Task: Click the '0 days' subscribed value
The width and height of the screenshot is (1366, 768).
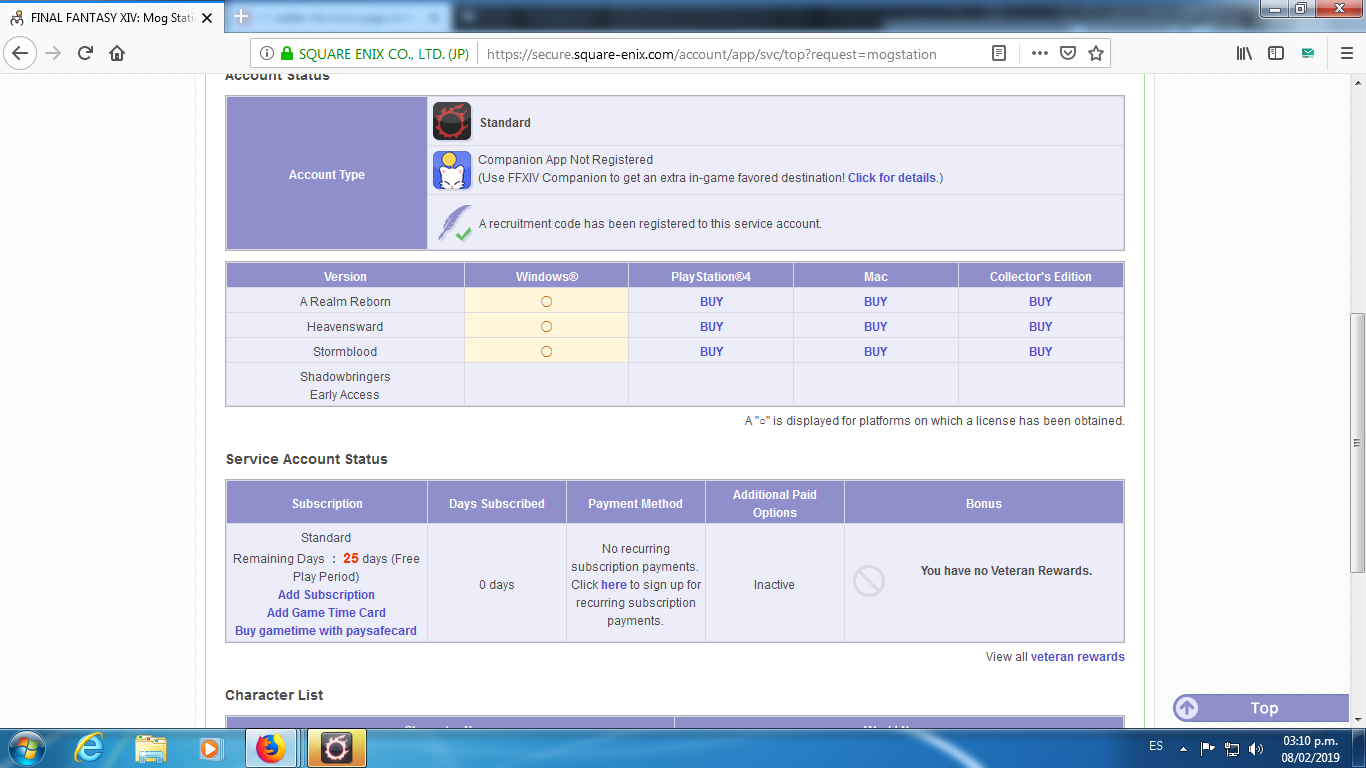Action: [x=496, y=585]
